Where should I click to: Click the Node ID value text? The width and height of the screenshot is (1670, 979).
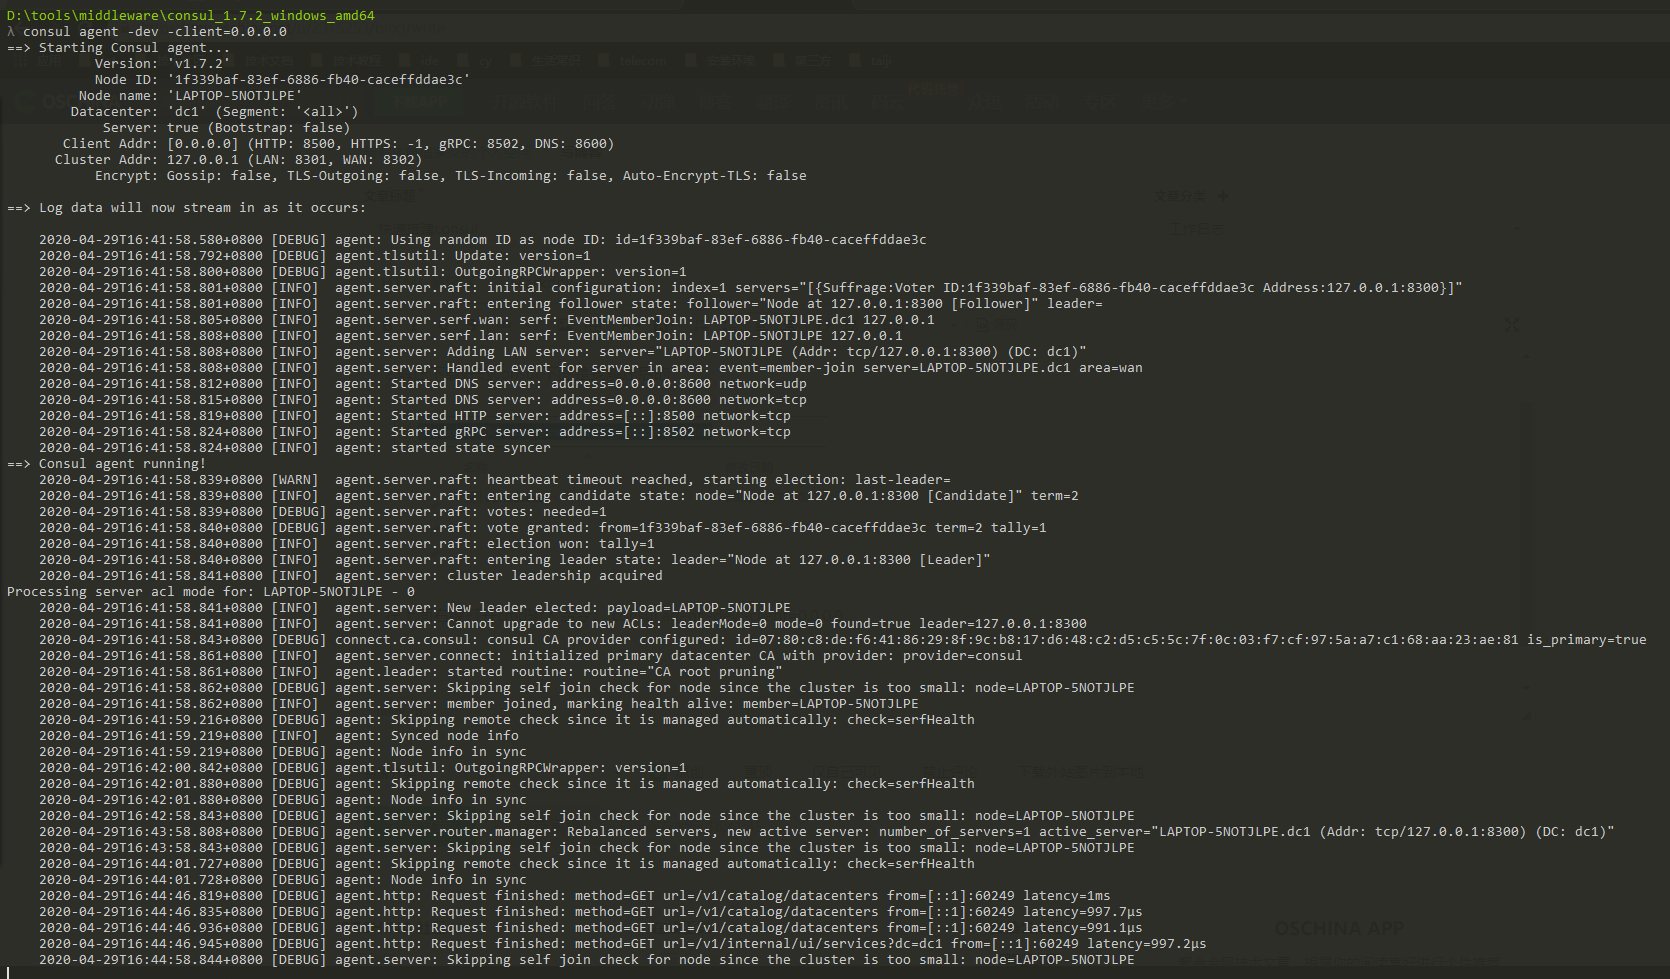click(318, 79)
